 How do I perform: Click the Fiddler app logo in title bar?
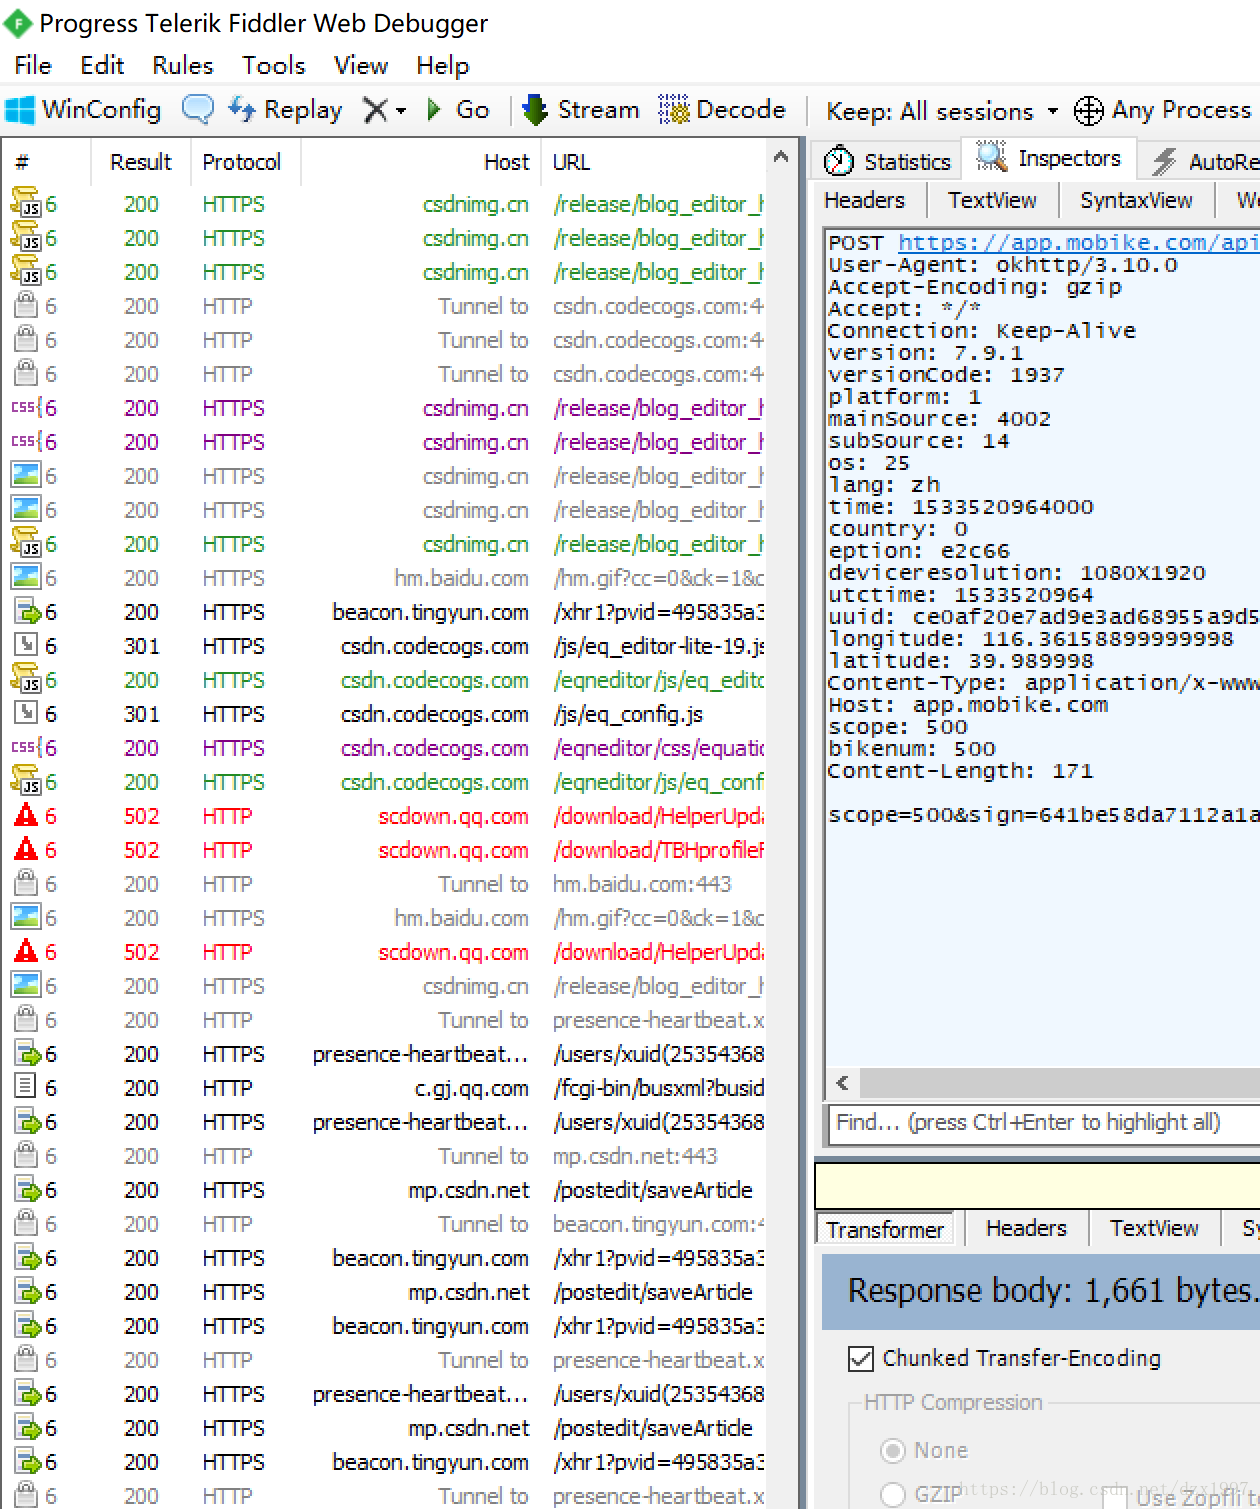17,23
